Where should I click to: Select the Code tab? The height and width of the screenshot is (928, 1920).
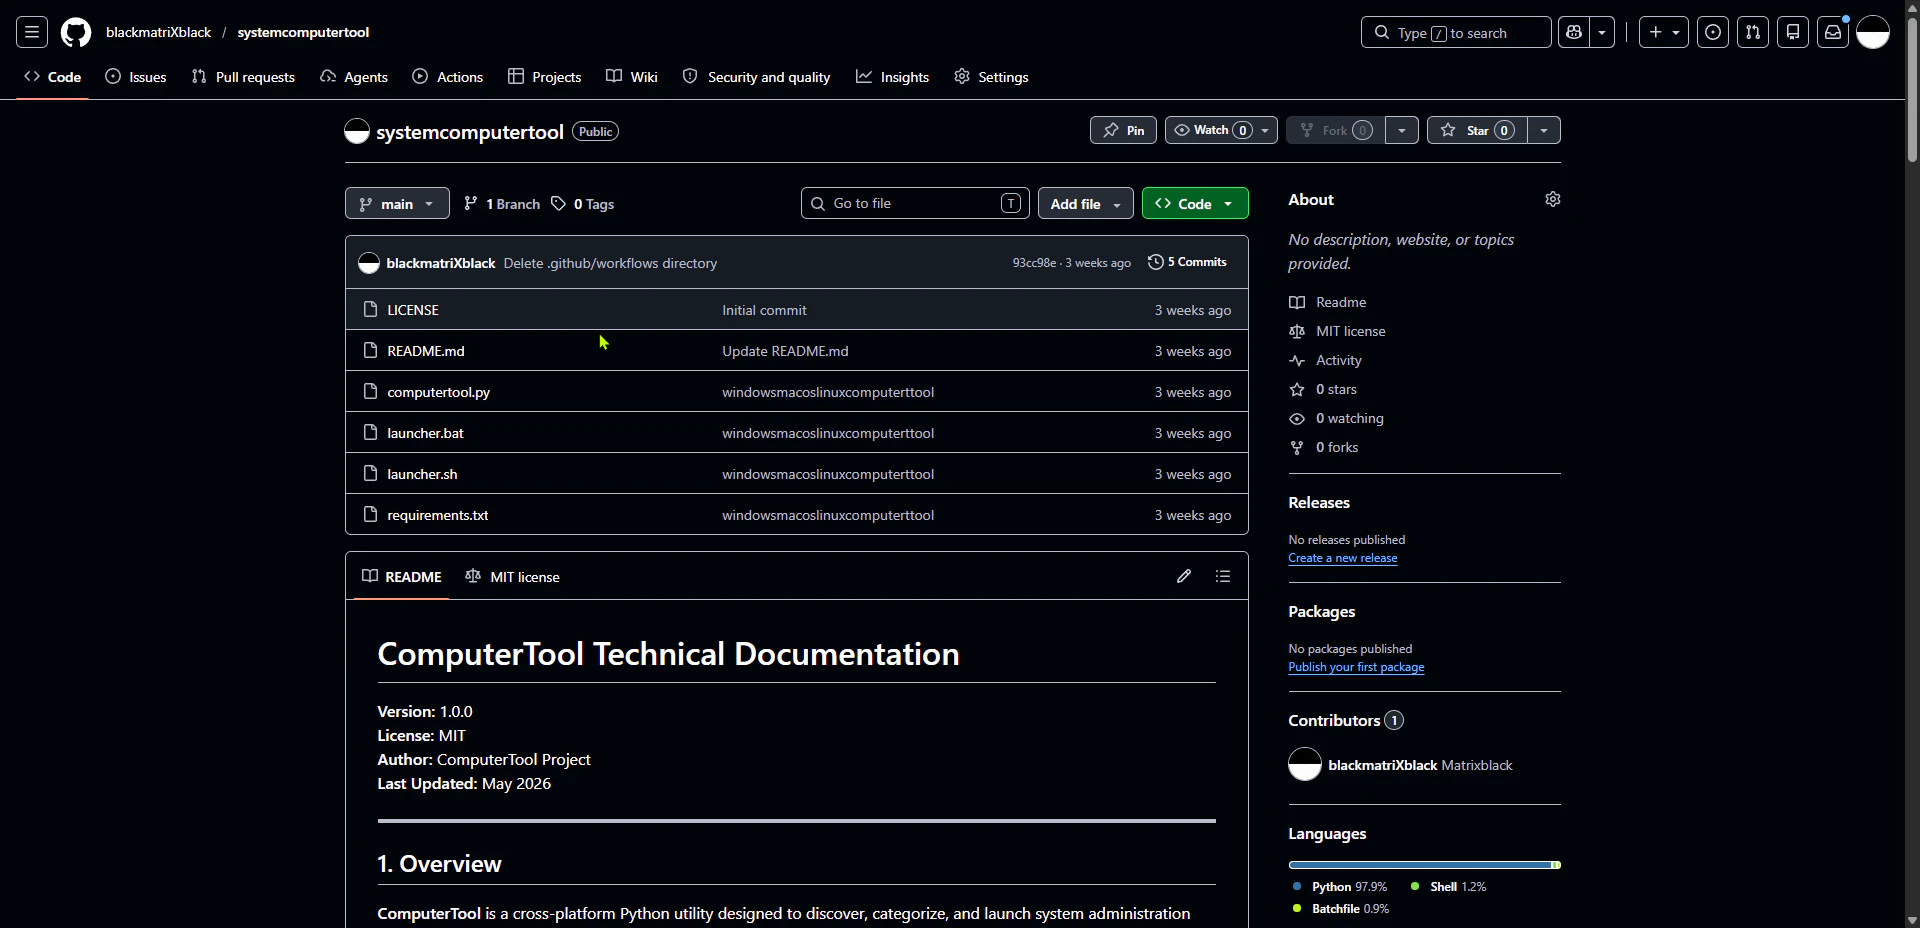coord(53,77)
